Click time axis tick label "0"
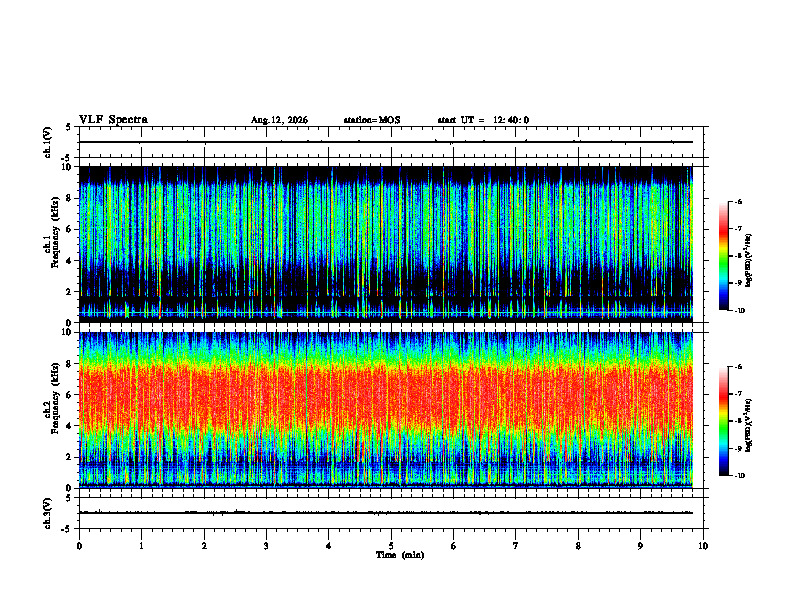The width and height of the screenshot is (792, 612). coord(79,546)
